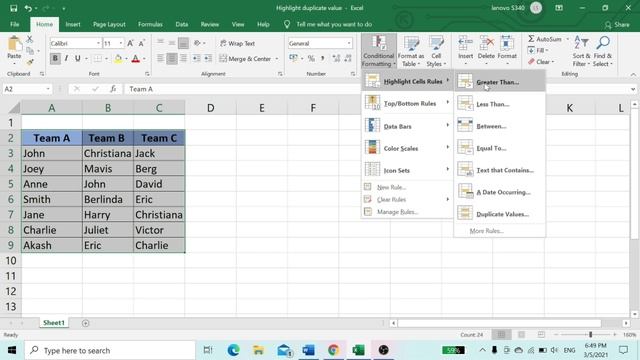Click the Undo arrow icon
Image resolution: width=640 pixels, height=360 pixels.
(28, 8)
